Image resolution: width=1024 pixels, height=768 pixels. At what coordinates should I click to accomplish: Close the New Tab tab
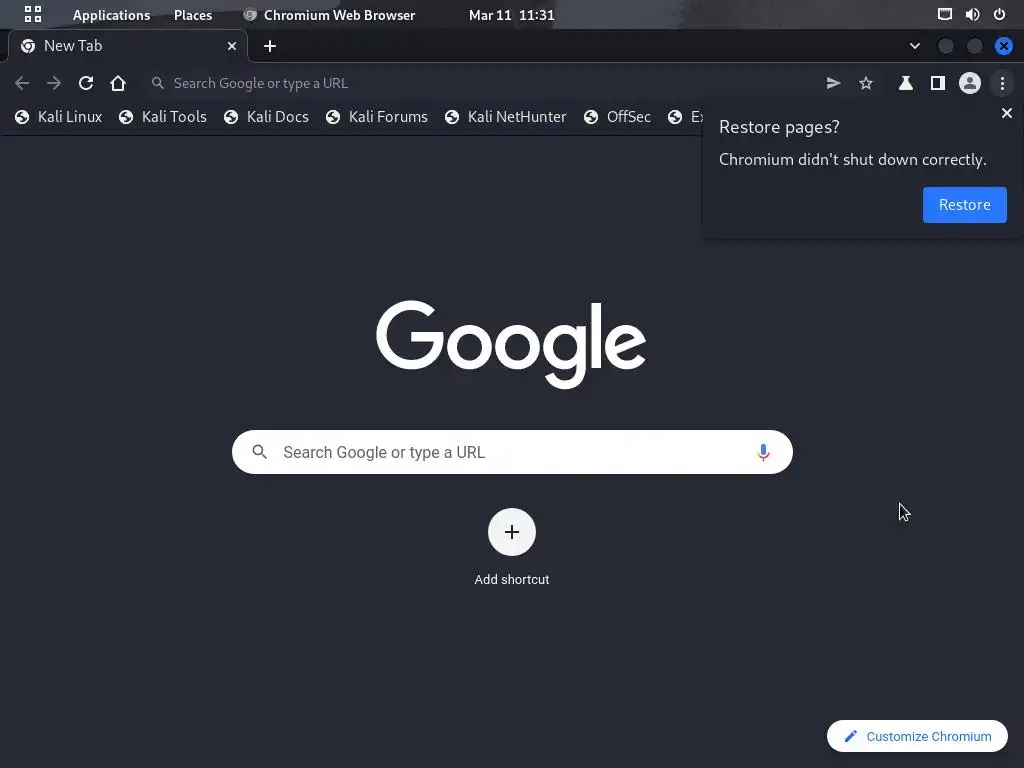pos(231,46)
